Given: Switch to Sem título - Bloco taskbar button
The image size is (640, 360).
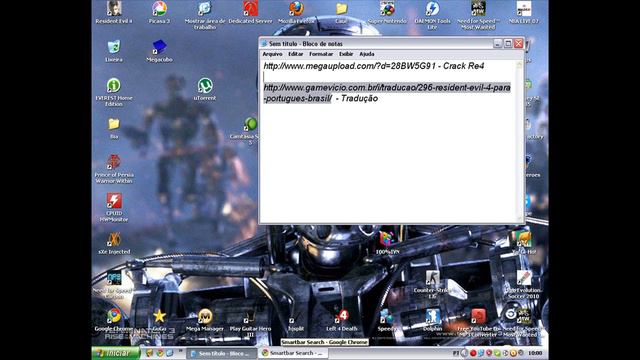Looking at the screenshot, I should pos(222,353).
